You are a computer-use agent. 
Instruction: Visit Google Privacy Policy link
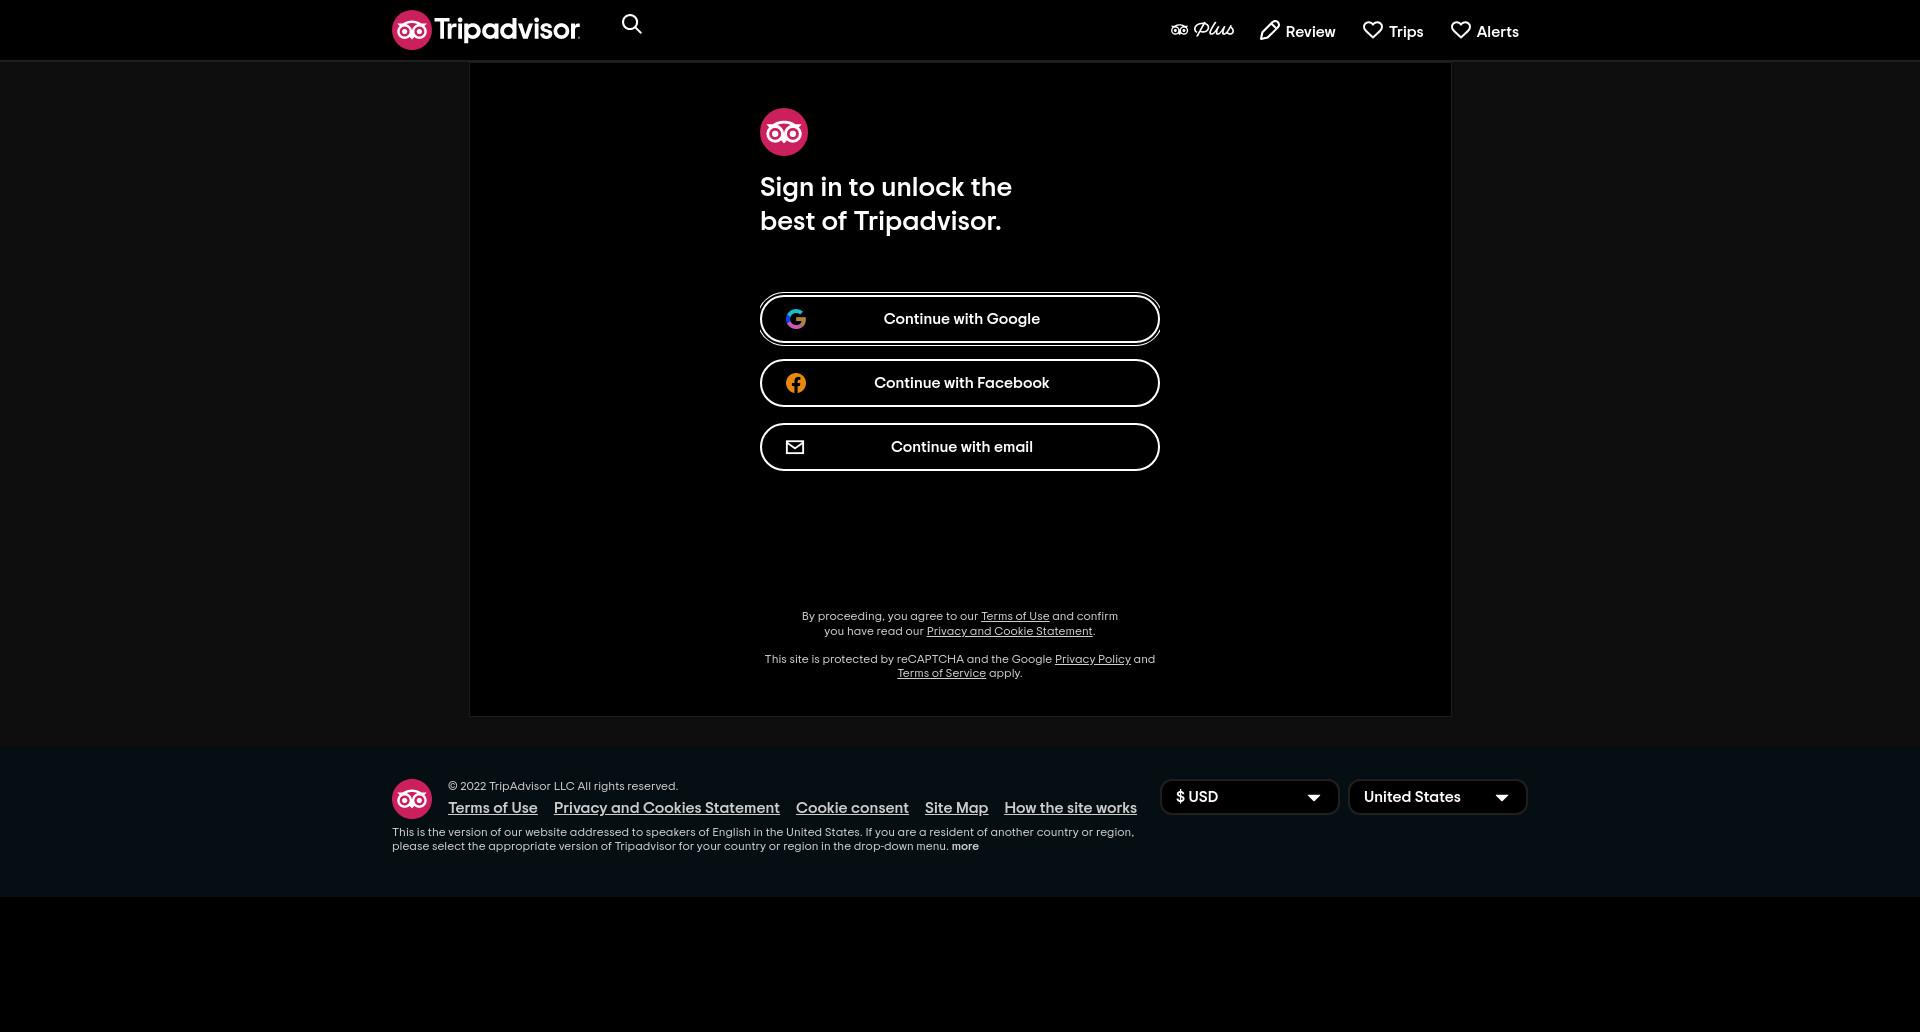click(x=1092, y=660)
